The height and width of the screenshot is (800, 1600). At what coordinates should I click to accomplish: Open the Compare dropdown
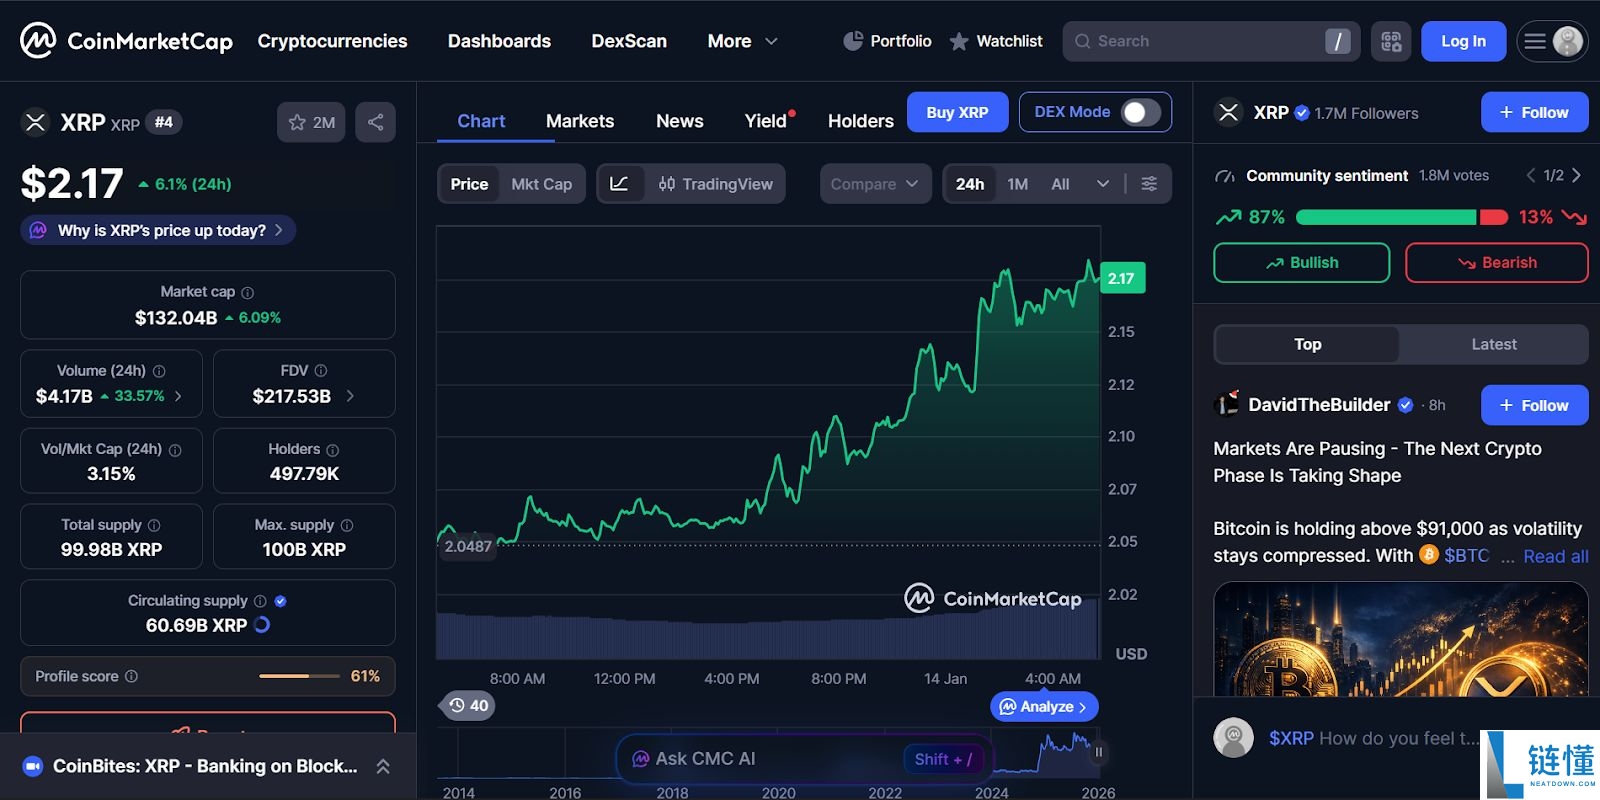point(875,184)
